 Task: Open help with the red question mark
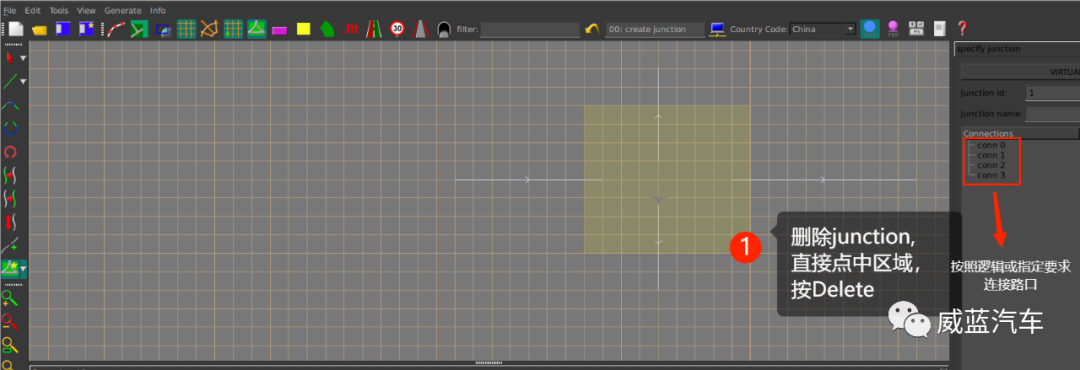(x=963, y=29)
